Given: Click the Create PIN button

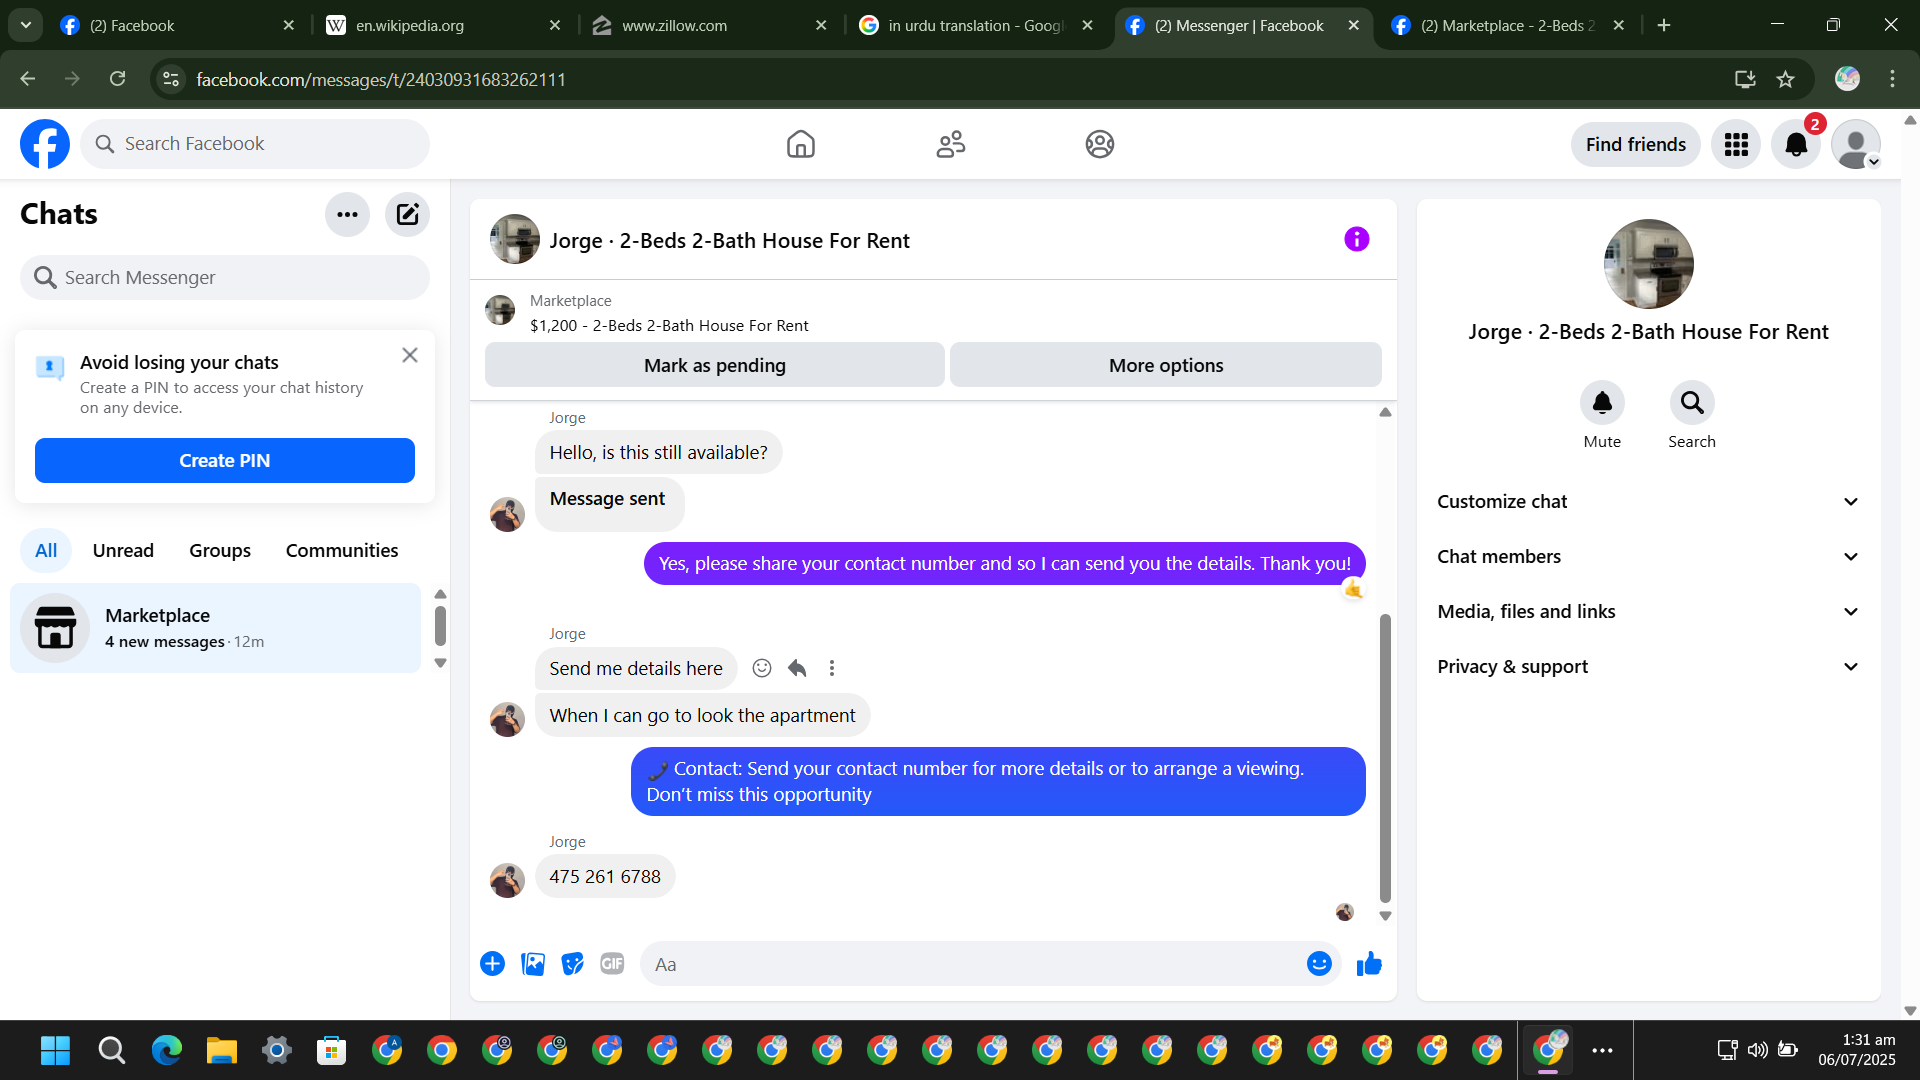Looking at the screenshot, I should coord(225,461).
